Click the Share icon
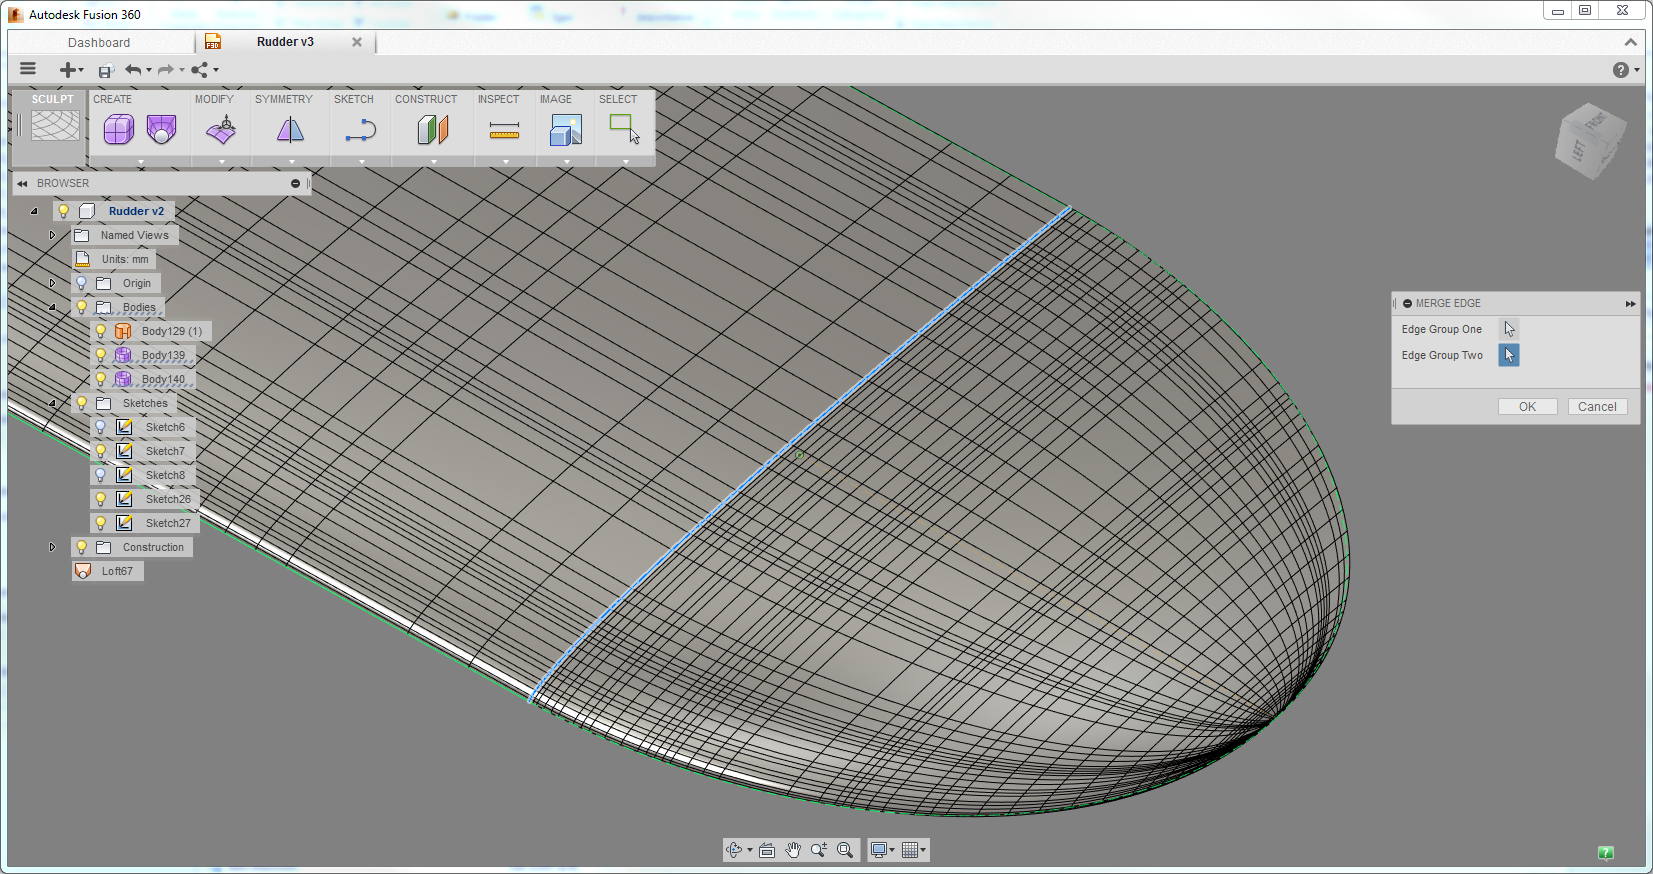1653x874 pixels. click(x=200, y=70)
